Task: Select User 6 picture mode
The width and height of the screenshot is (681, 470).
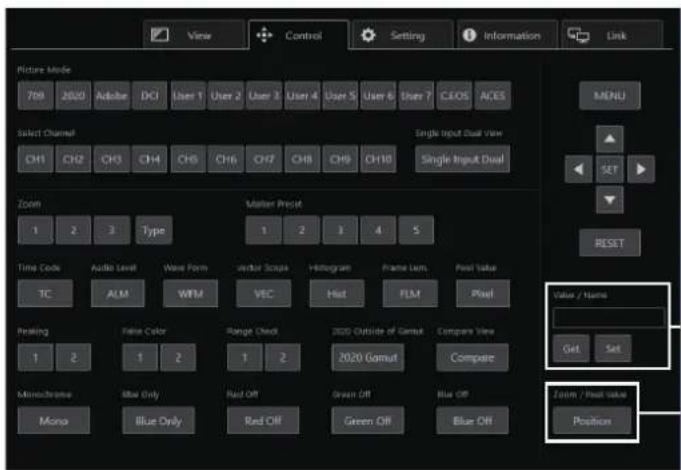Action: [378, 96]
